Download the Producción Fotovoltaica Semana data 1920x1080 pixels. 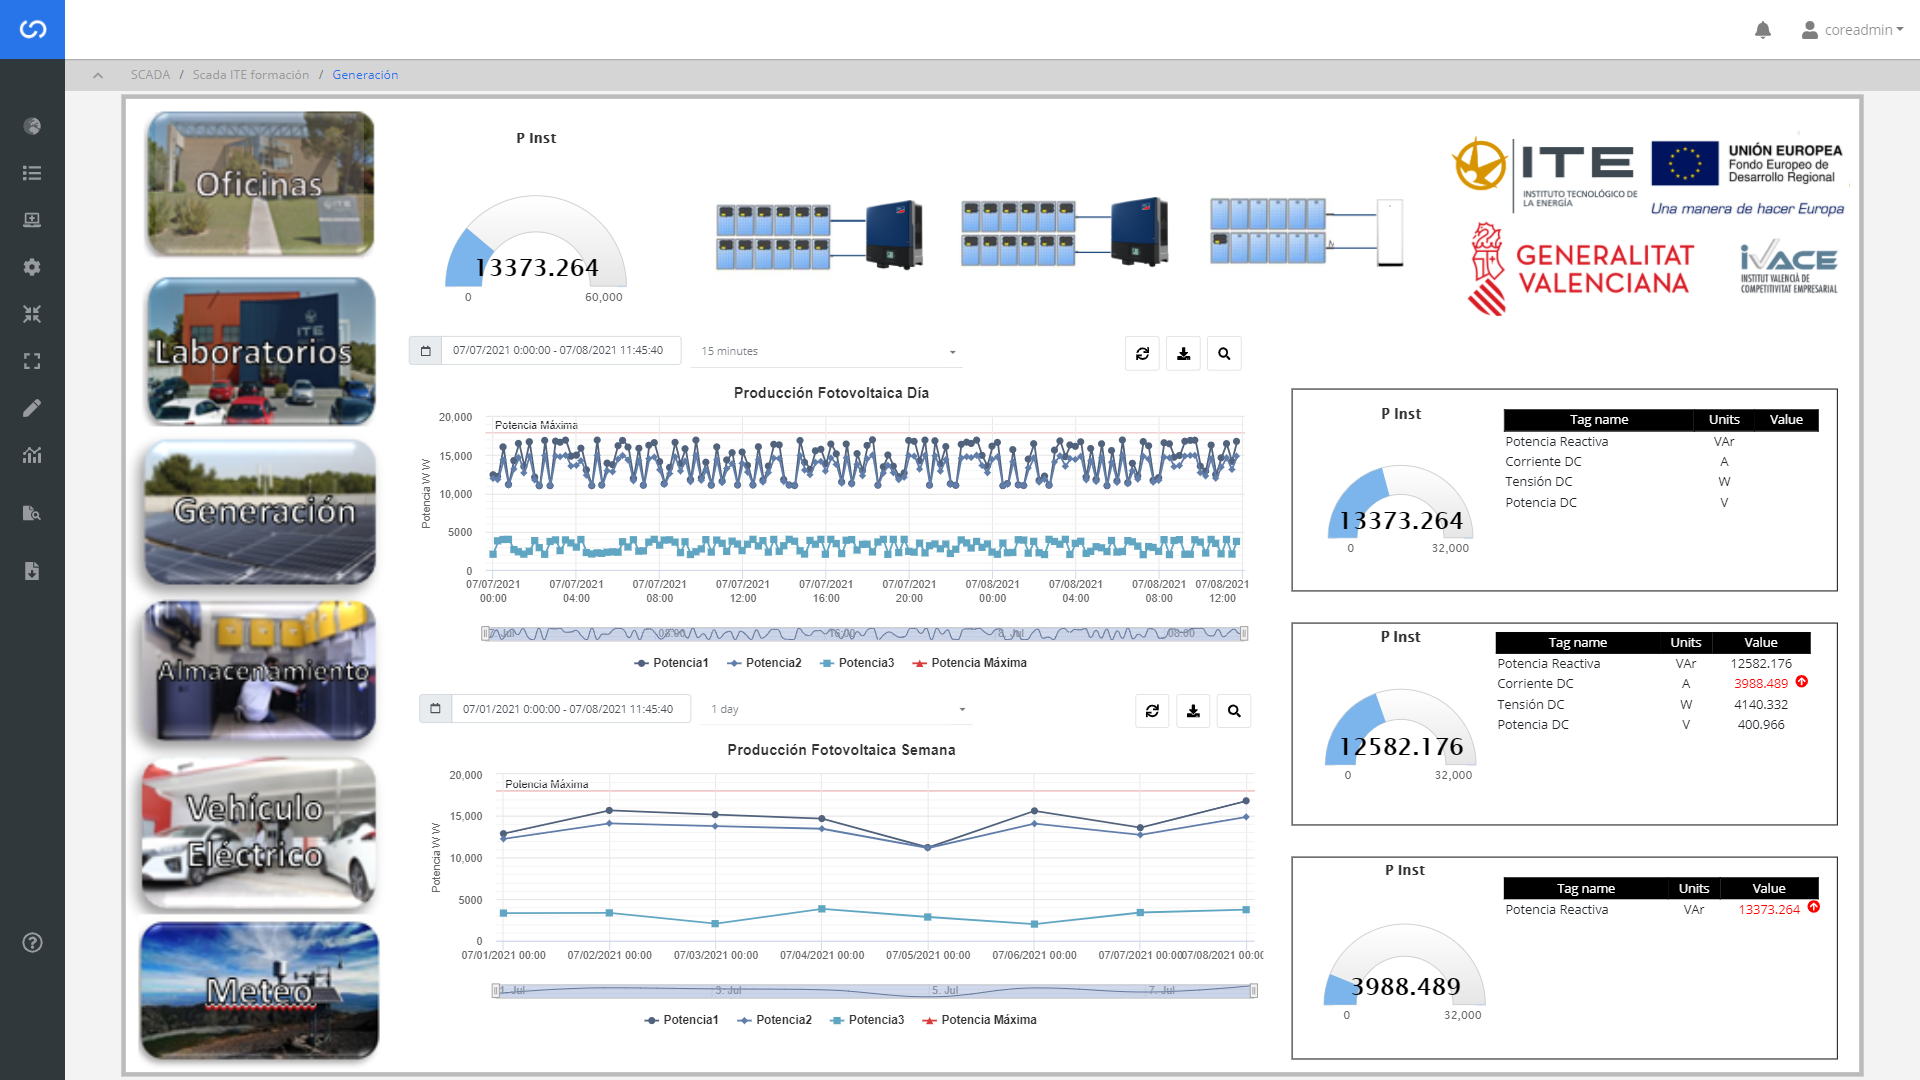[x=1193, y=711]
